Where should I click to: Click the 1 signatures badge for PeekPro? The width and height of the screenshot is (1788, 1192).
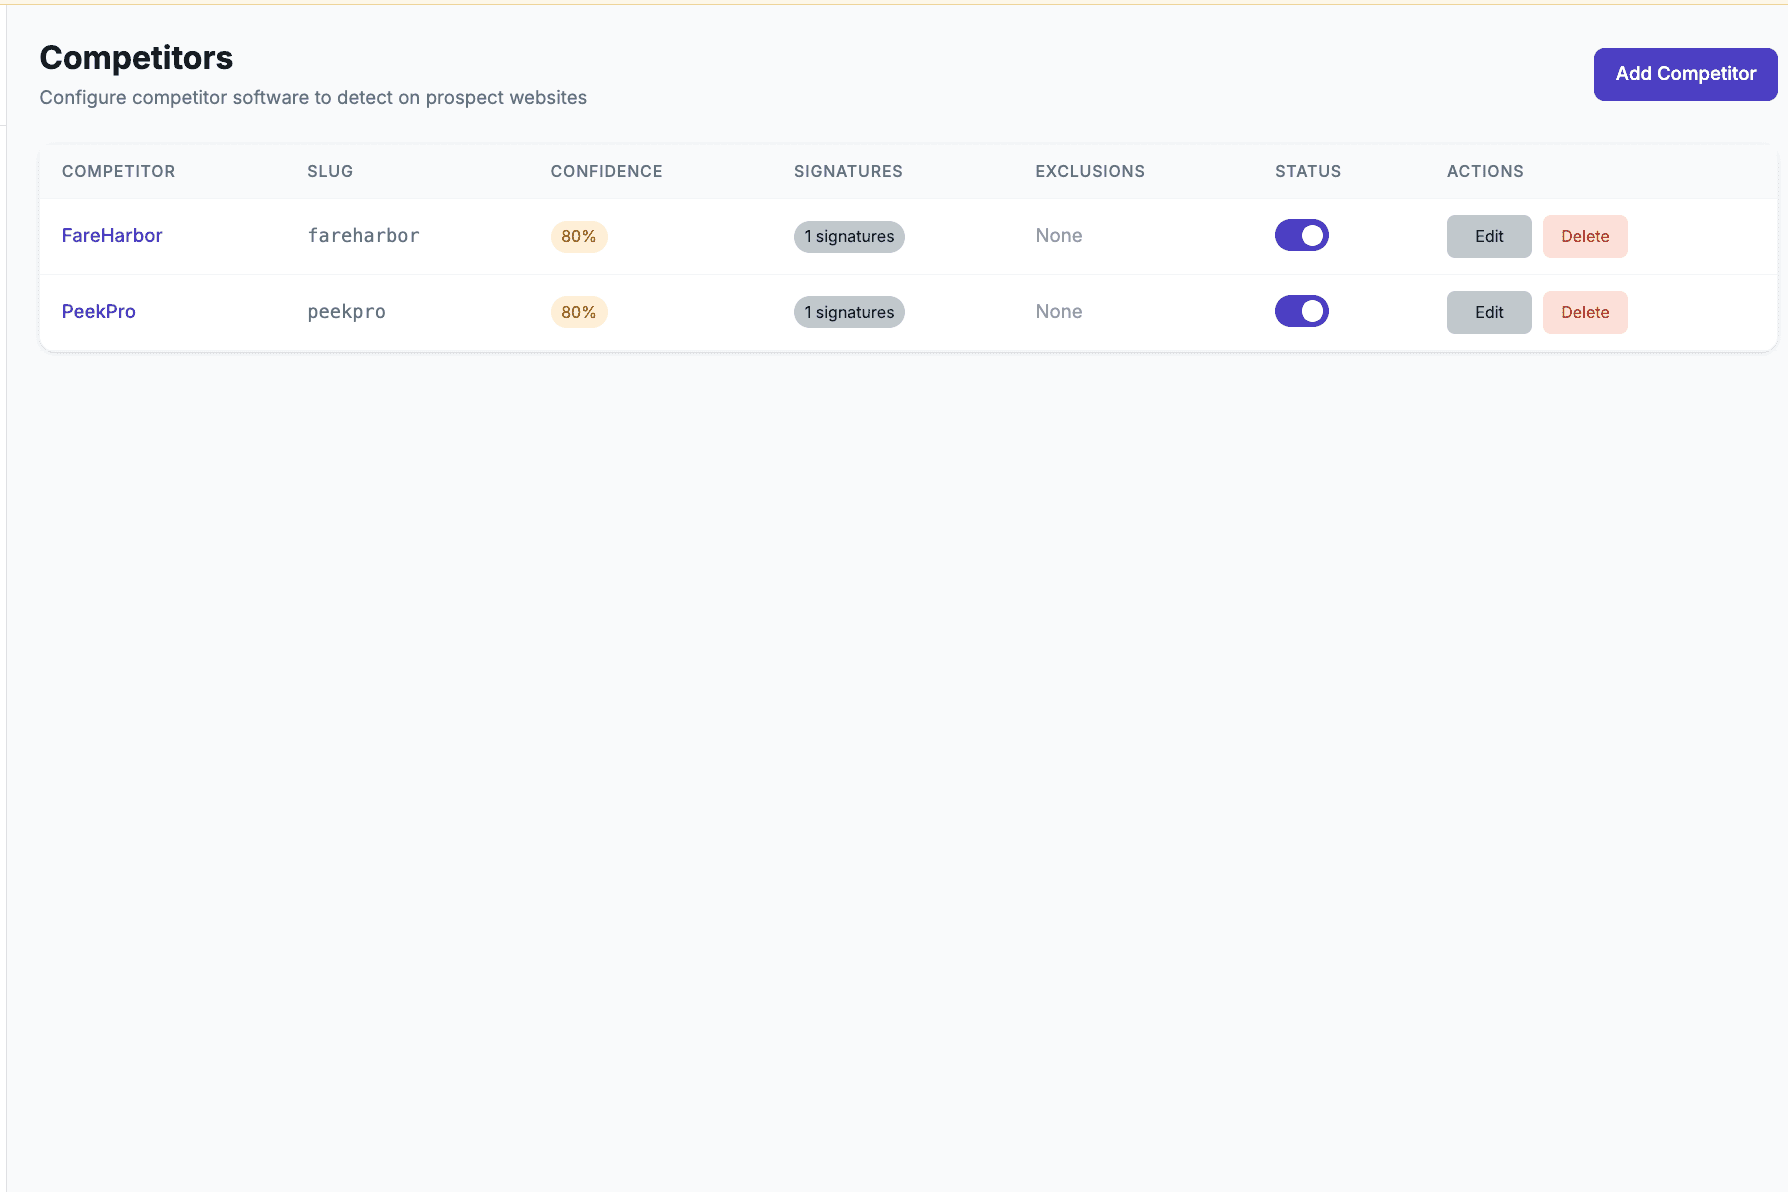click(848, 312)
